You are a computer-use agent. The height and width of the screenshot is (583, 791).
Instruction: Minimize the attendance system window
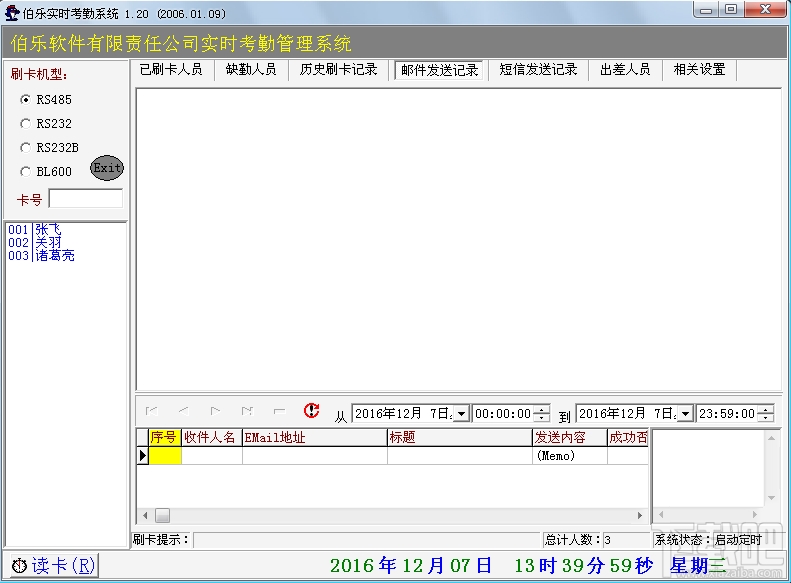(x=706, y=10)
